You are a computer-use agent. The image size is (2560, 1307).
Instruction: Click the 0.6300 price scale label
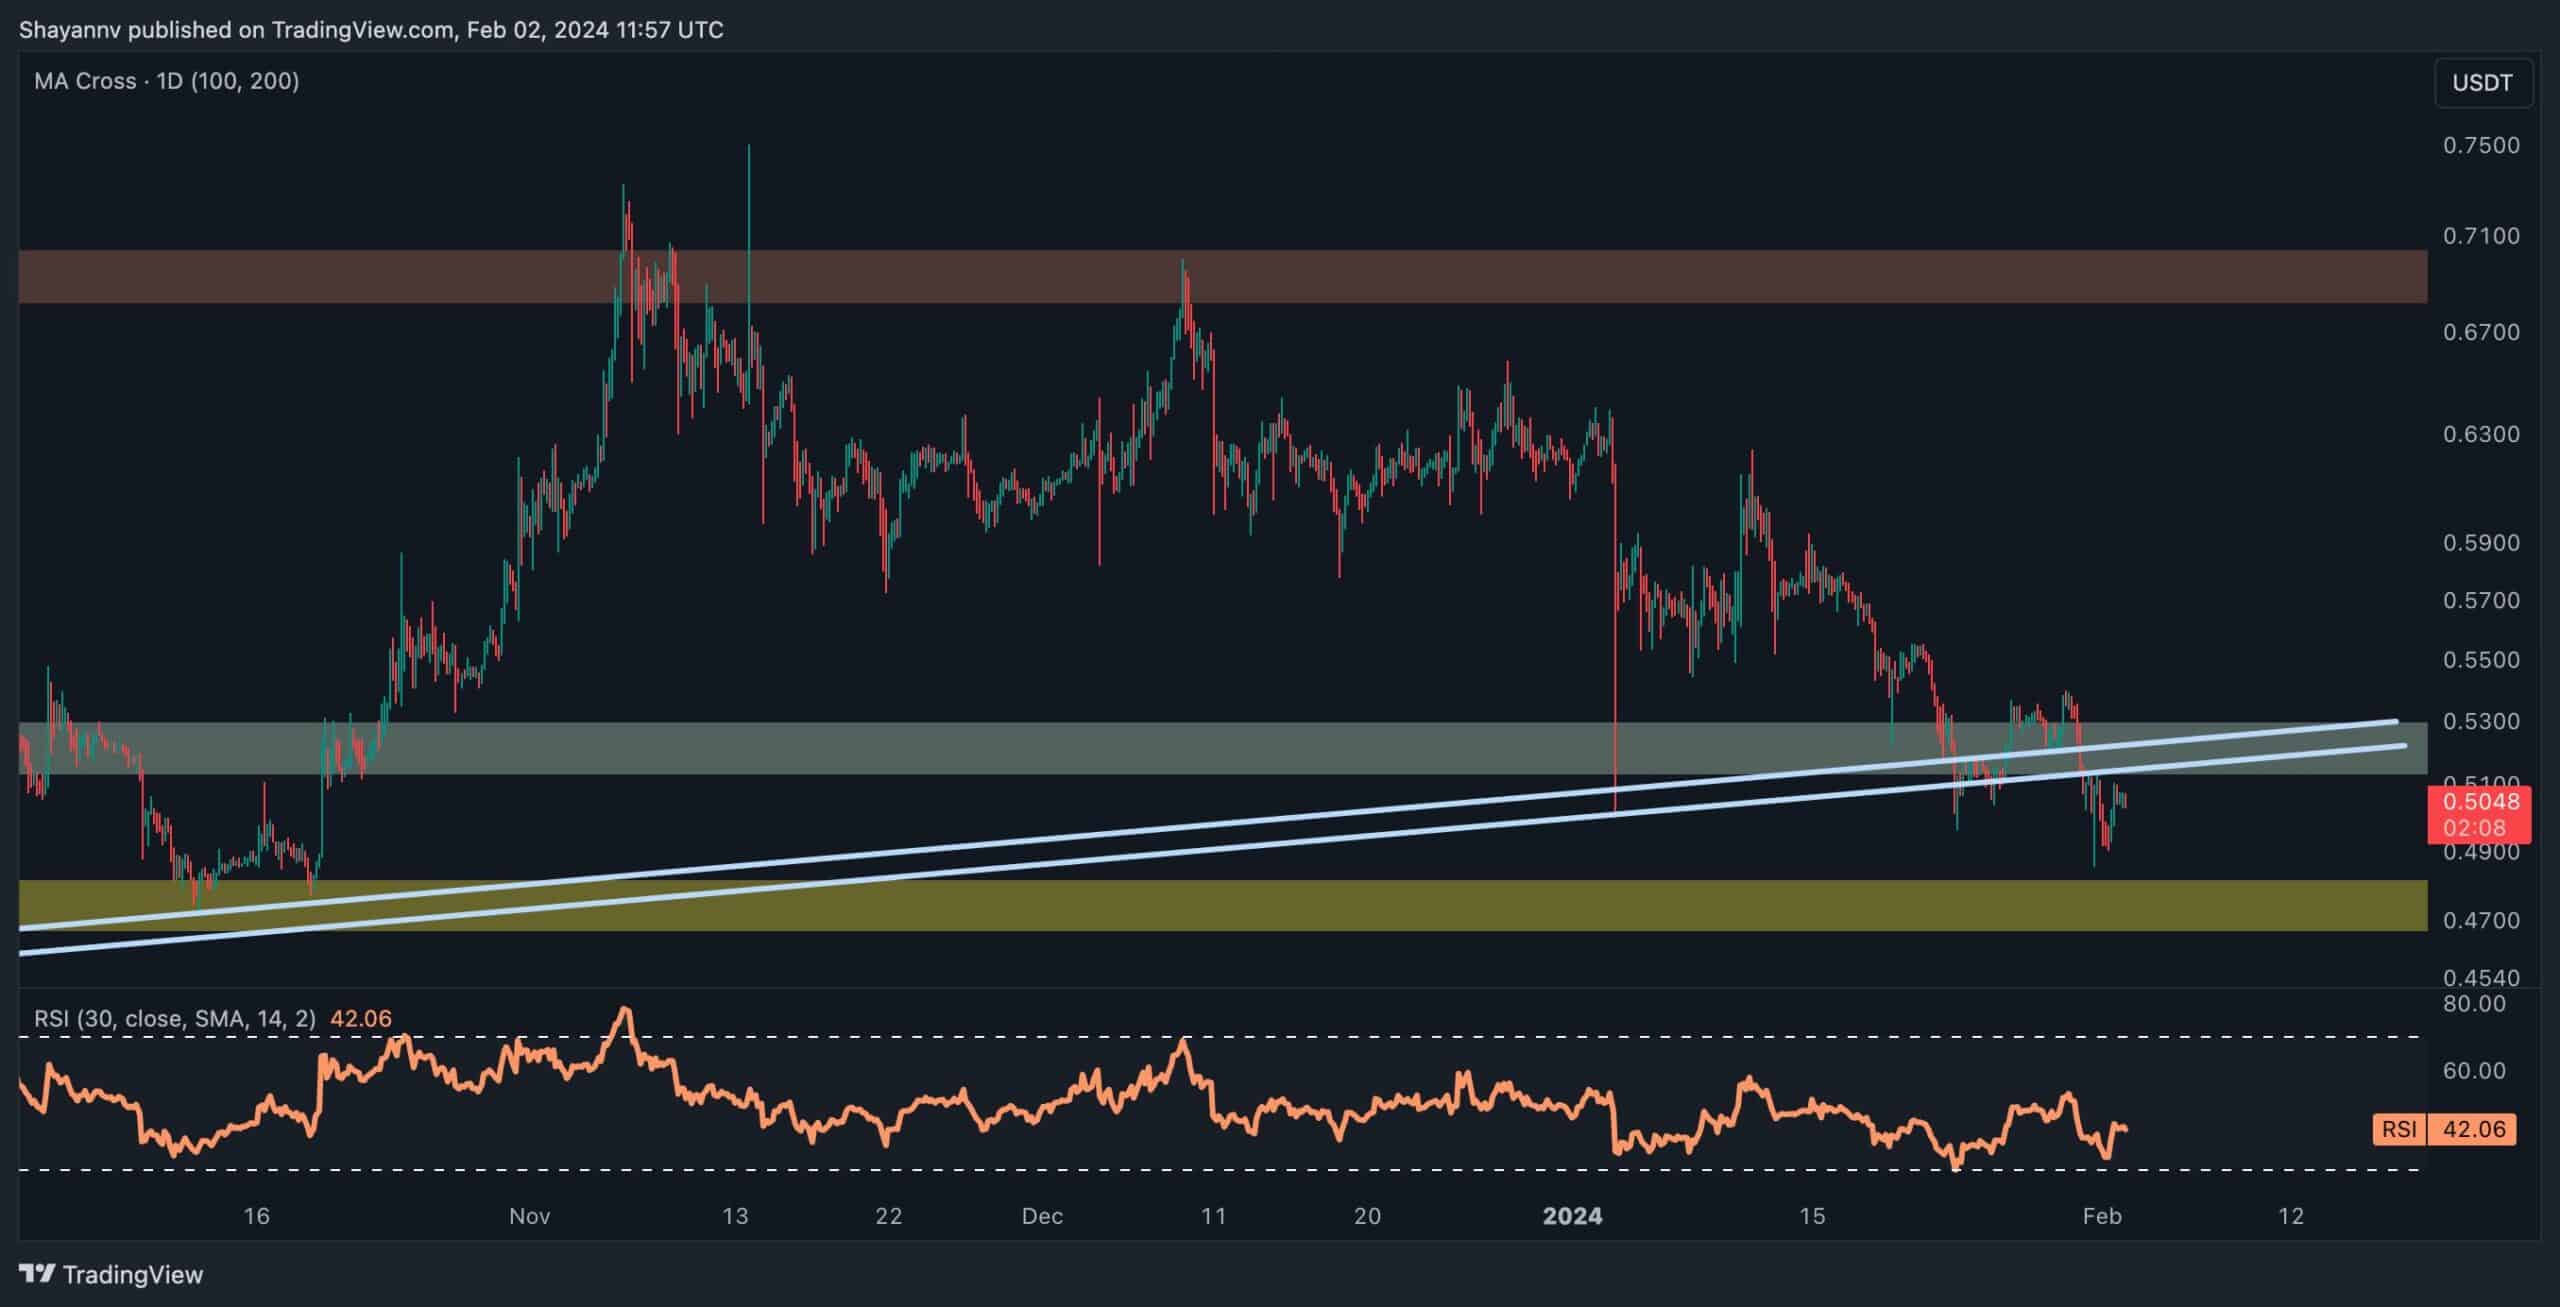pos(2481,435)
